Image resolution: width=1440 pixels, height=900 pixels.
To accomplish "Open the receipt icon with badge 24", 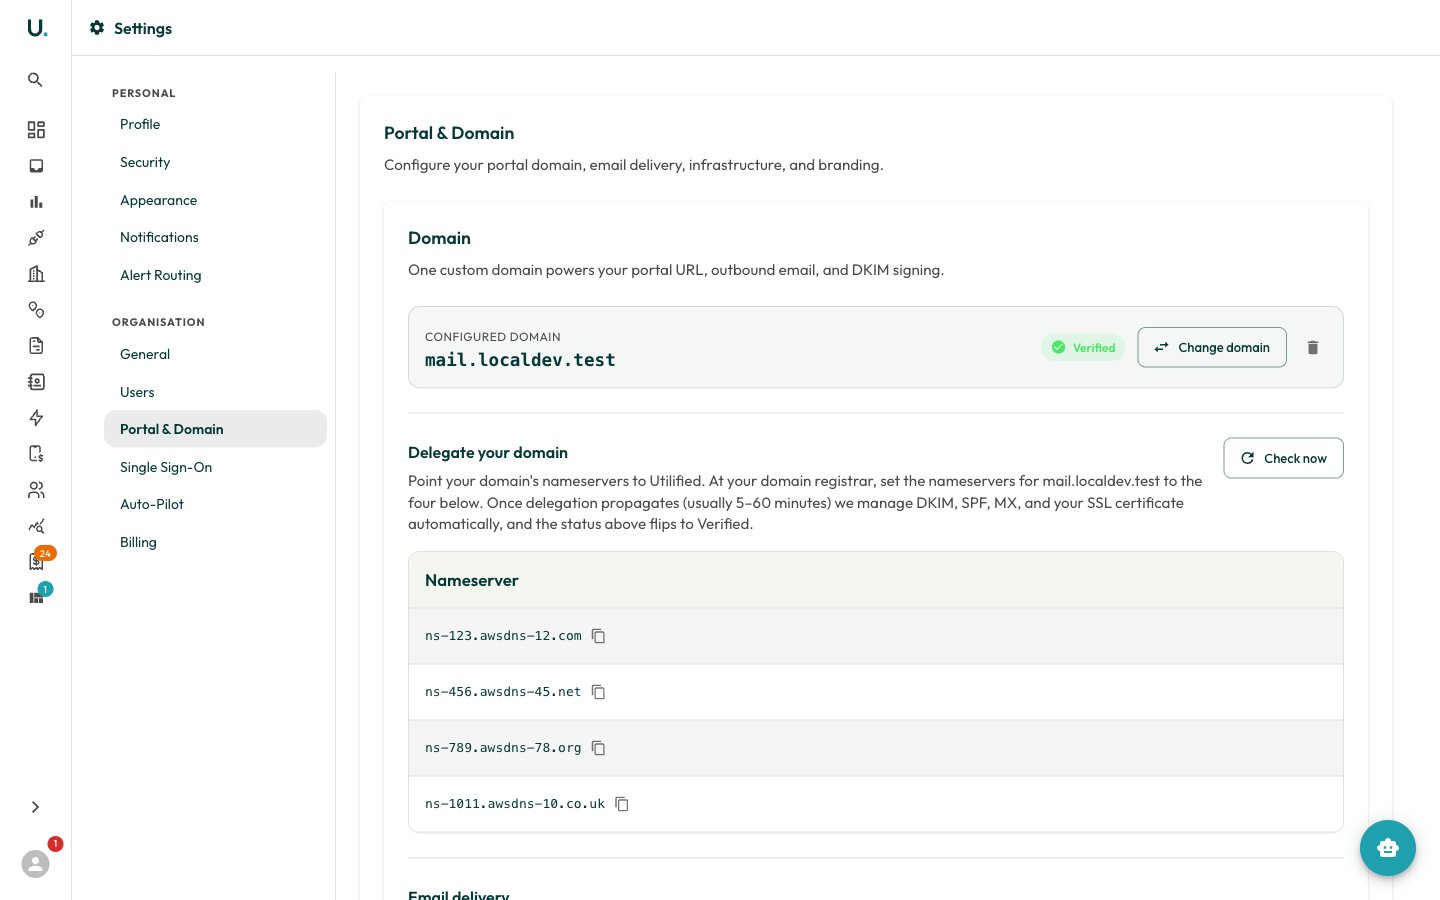I will [36, 562].
